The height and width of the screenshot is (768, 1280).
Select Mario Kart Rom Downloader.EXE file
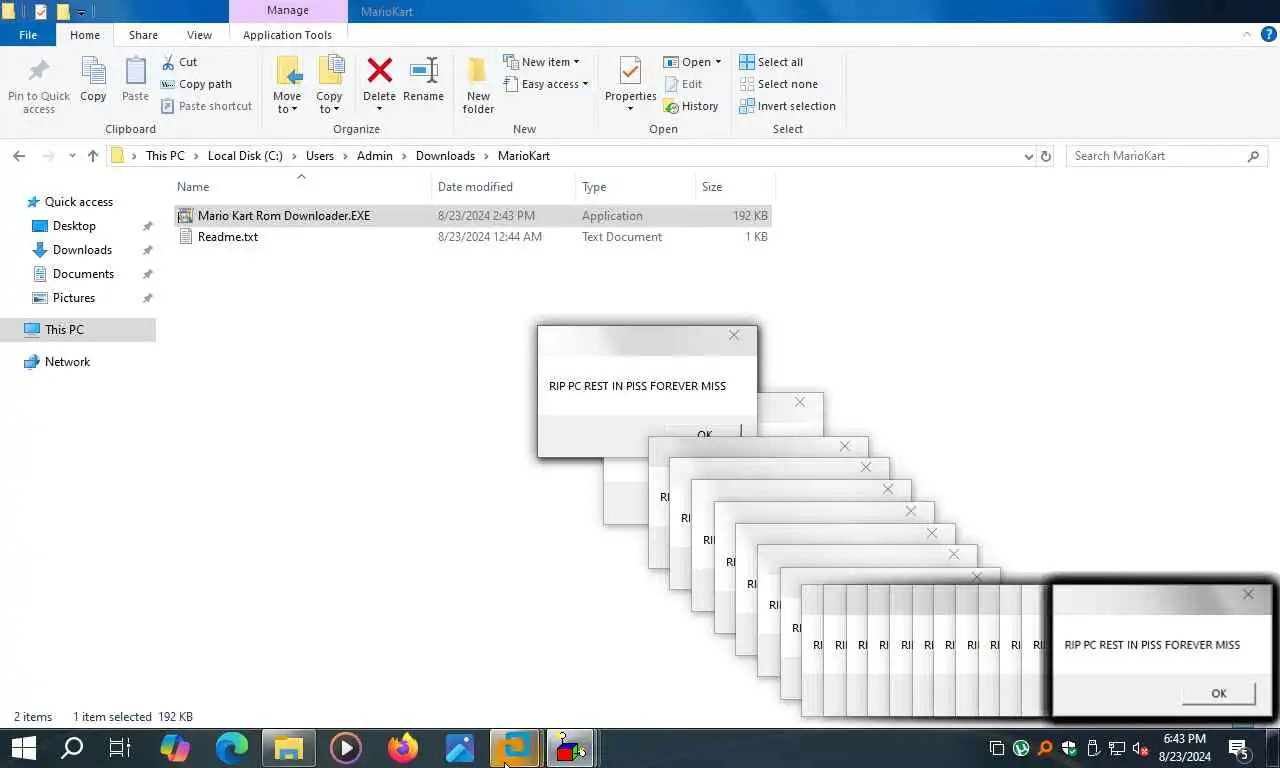click(x=473, y=216)
